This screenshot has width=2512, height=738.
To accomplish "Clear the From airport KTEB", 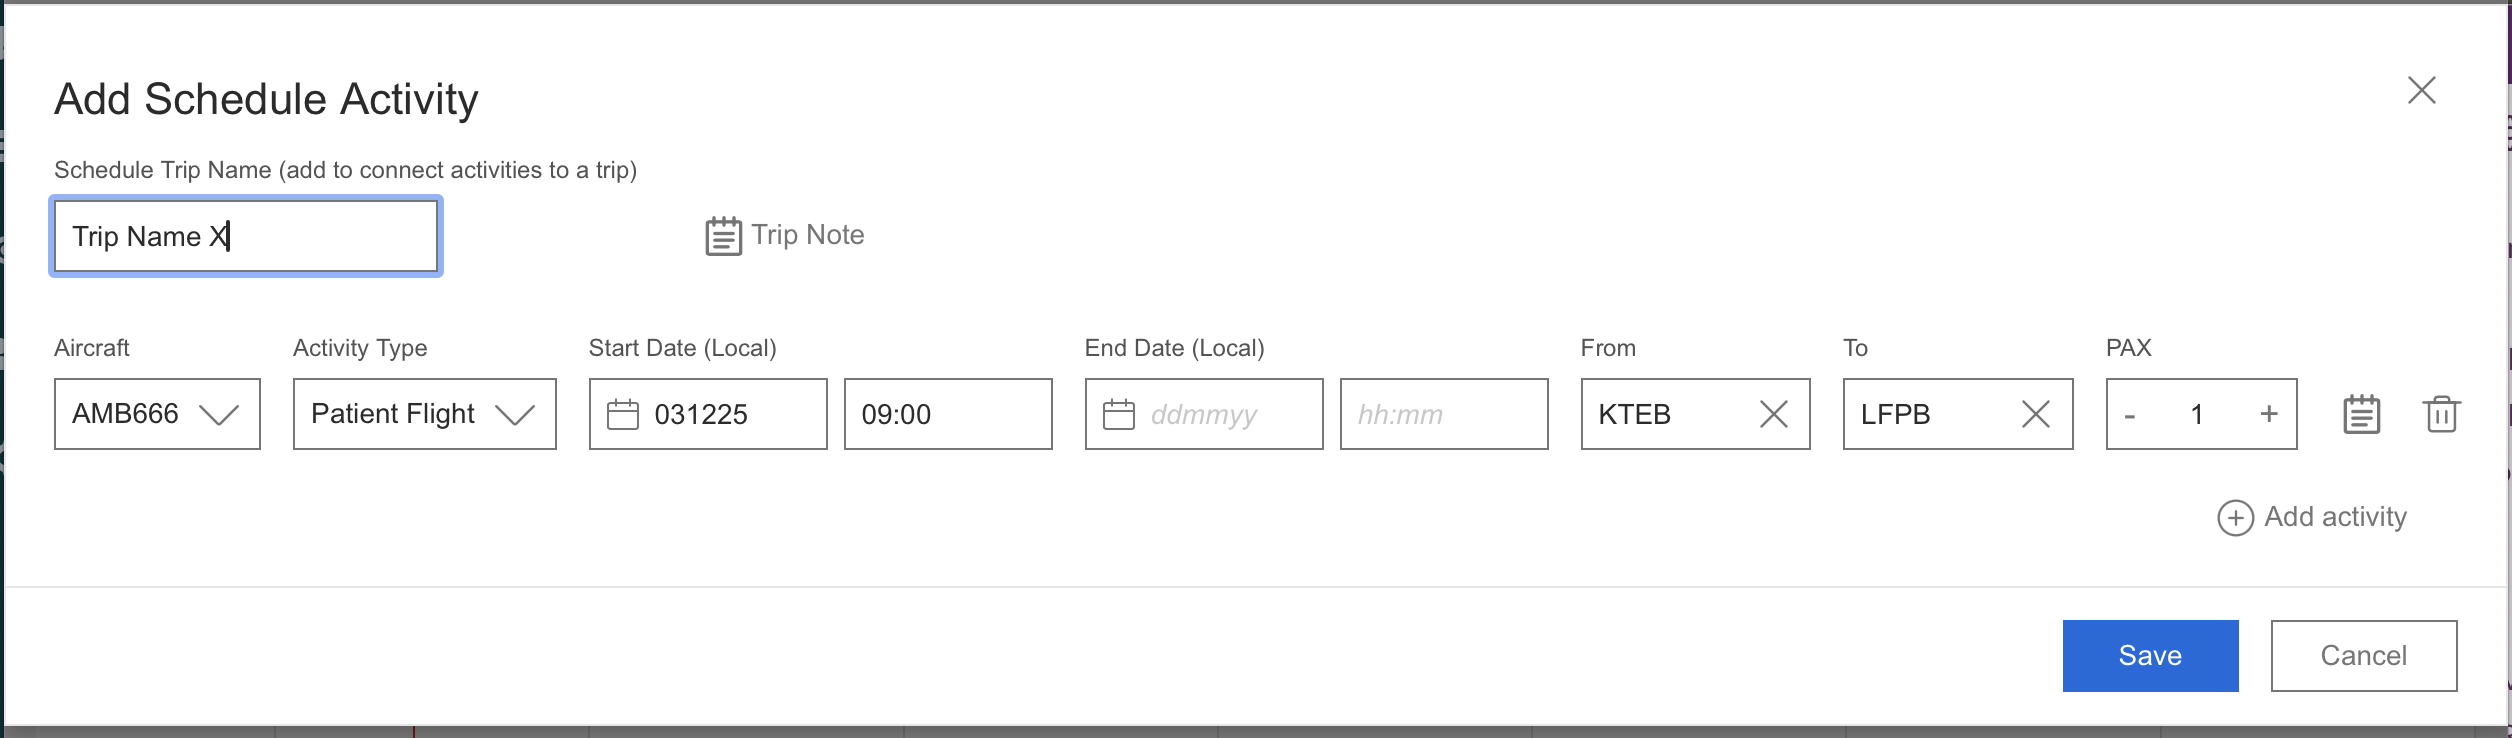I will point(1773,414).
